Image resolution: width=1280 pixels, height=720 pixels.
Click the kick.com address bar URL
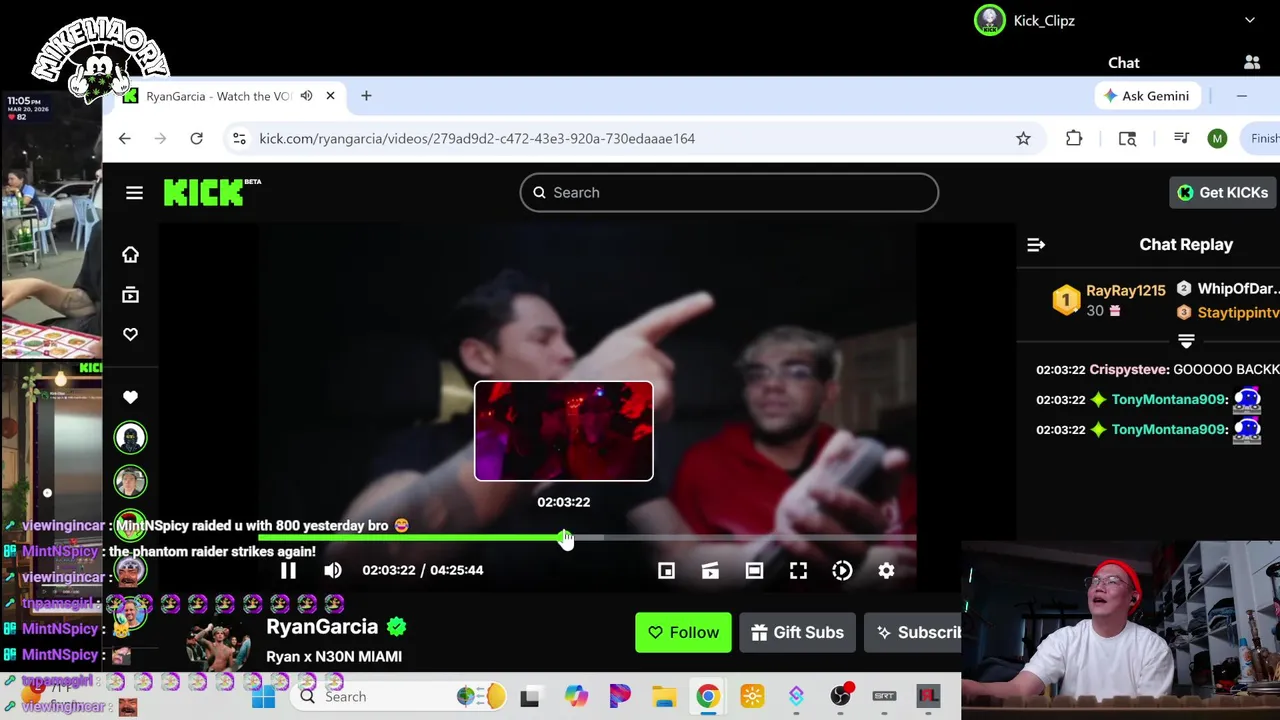[x=477, y=139]
